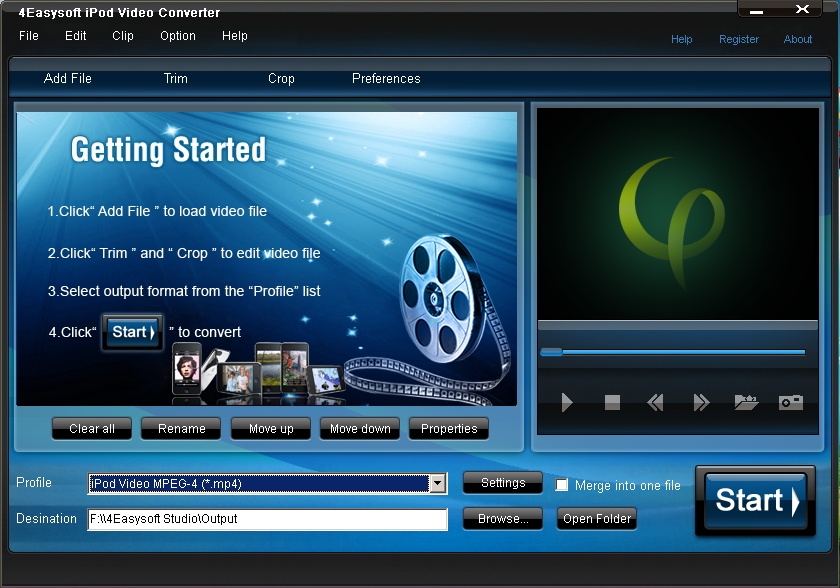Minimize the converter window
Screen dimensions: 840x588
(756, 11)
